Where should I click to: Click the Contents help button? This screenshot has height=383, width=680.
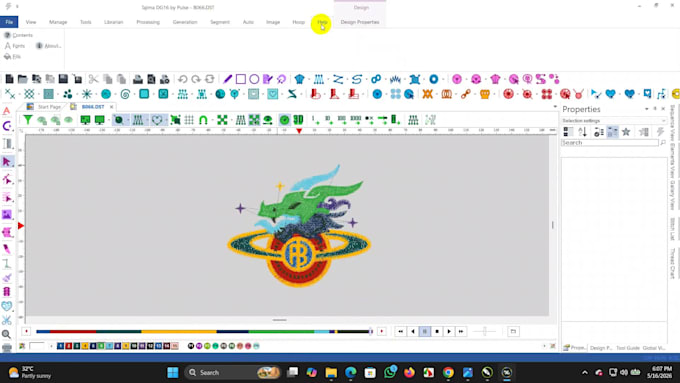tap(19, 35)
